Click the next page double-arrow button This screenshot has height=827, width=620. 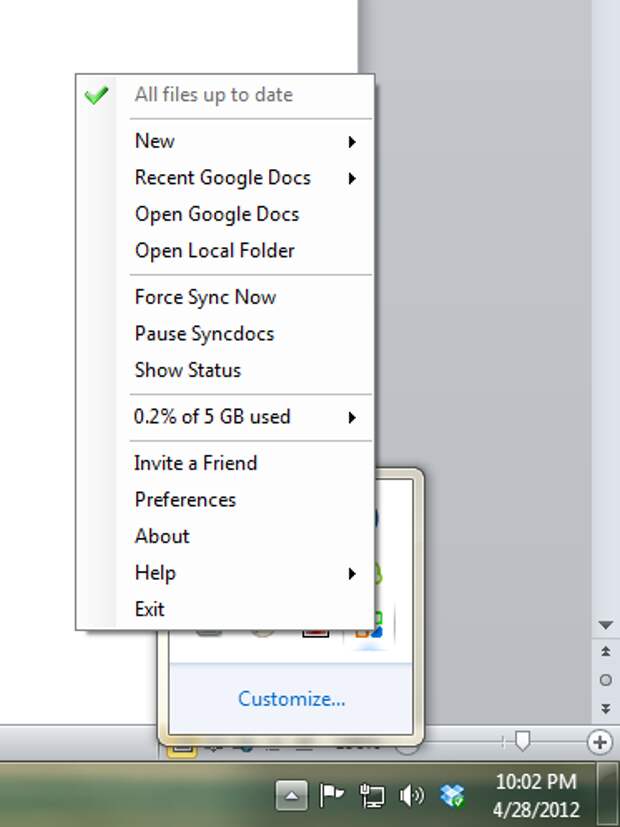(x=606, y=708)
